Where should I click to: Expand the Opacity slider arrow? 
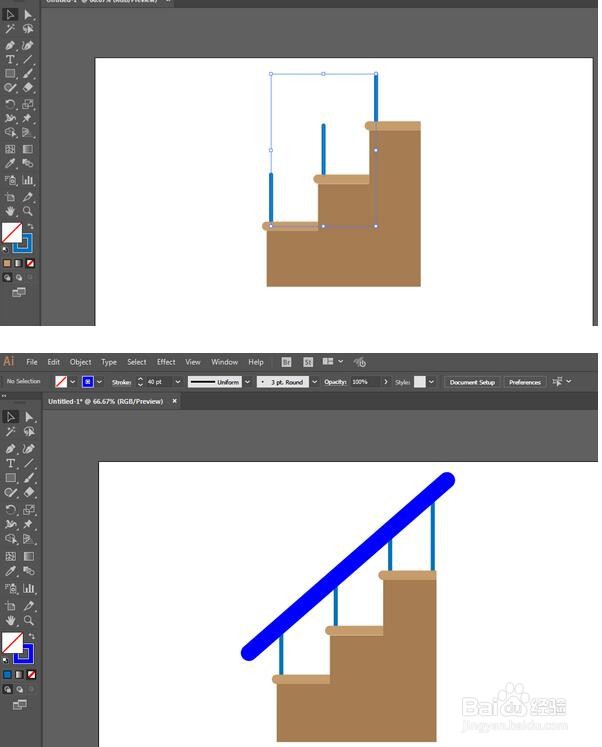point(386,382)
